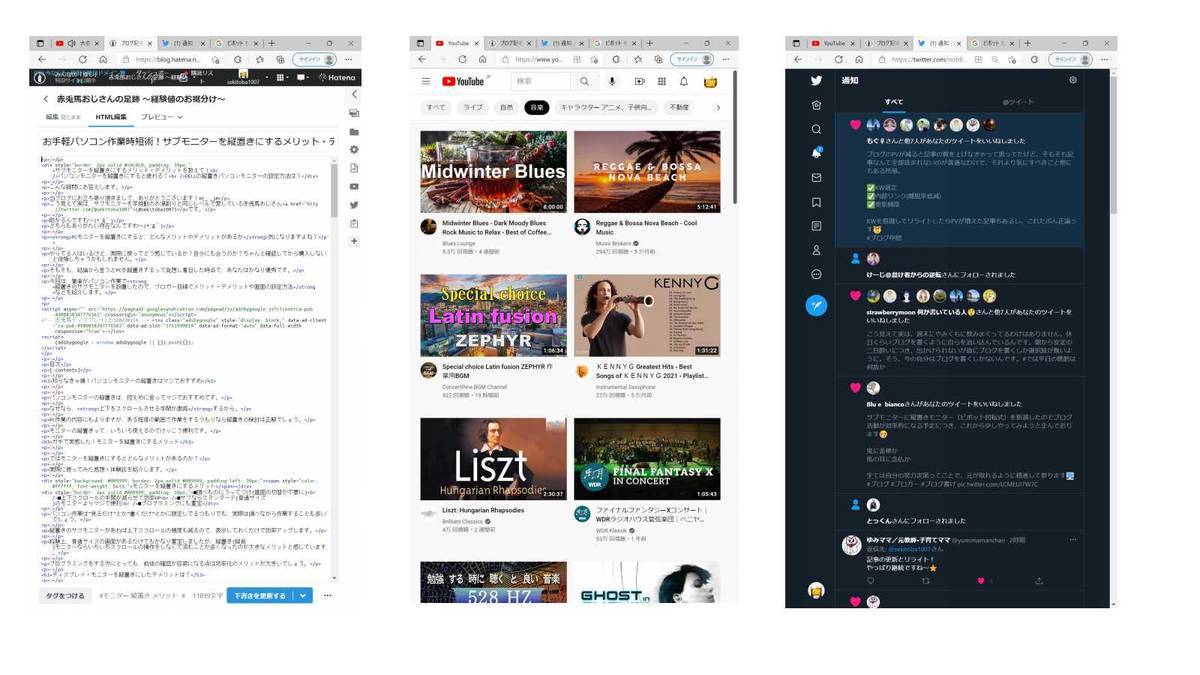Select the 音楽 chip on YouTube
Screen dimensions: 1200x675
click(x=537, y=107)
